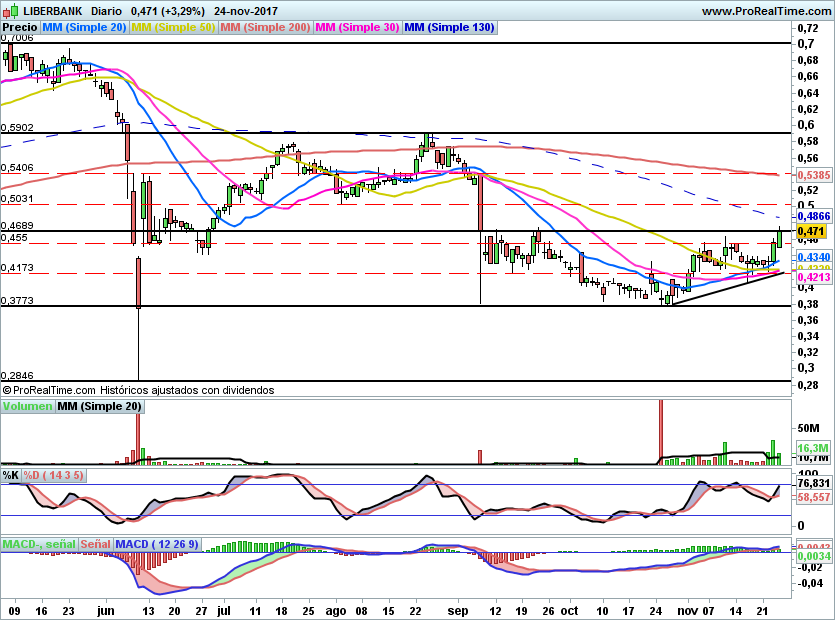Open the MACD (12 26 9) settings label
Screen dimensions: 835x620
[x=157, y=544]
